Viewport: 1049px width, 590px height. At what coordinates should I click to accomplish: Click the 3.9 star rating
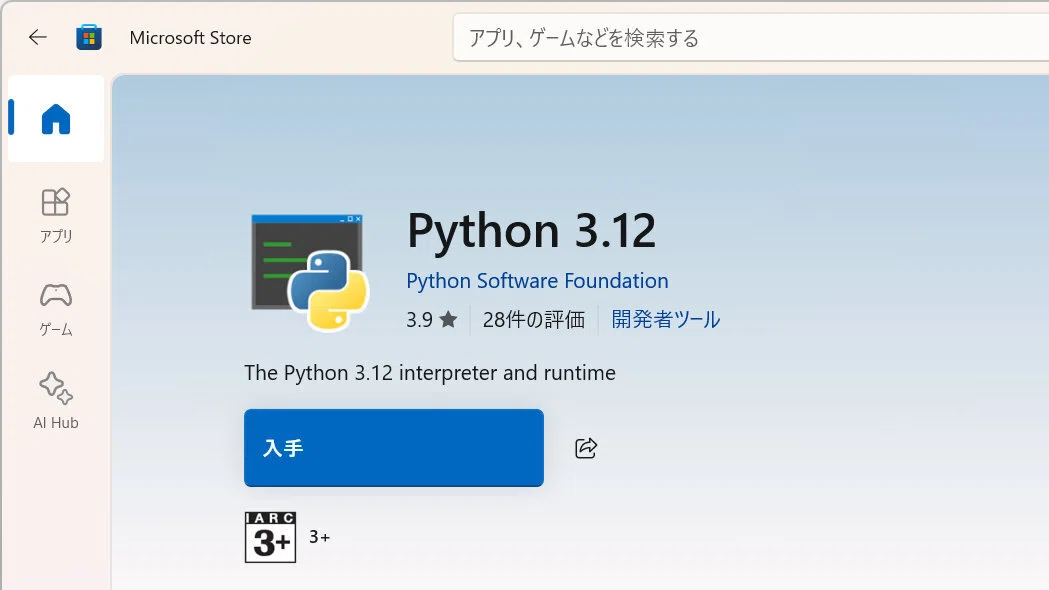[432, 320]
